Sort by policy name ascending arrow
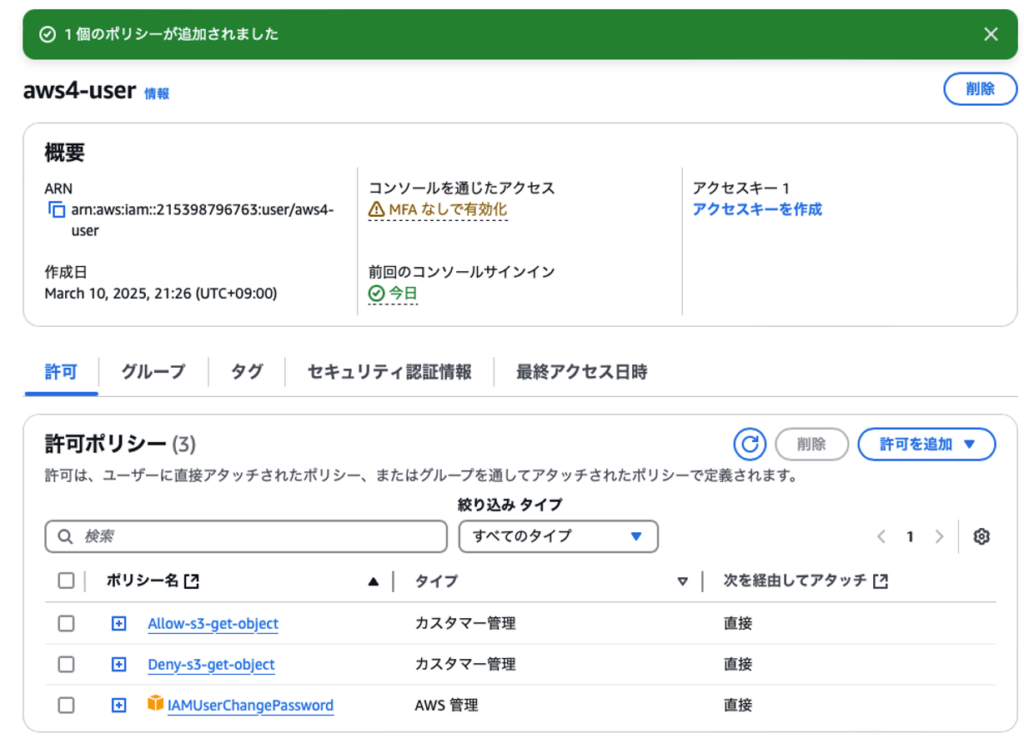 373,581
